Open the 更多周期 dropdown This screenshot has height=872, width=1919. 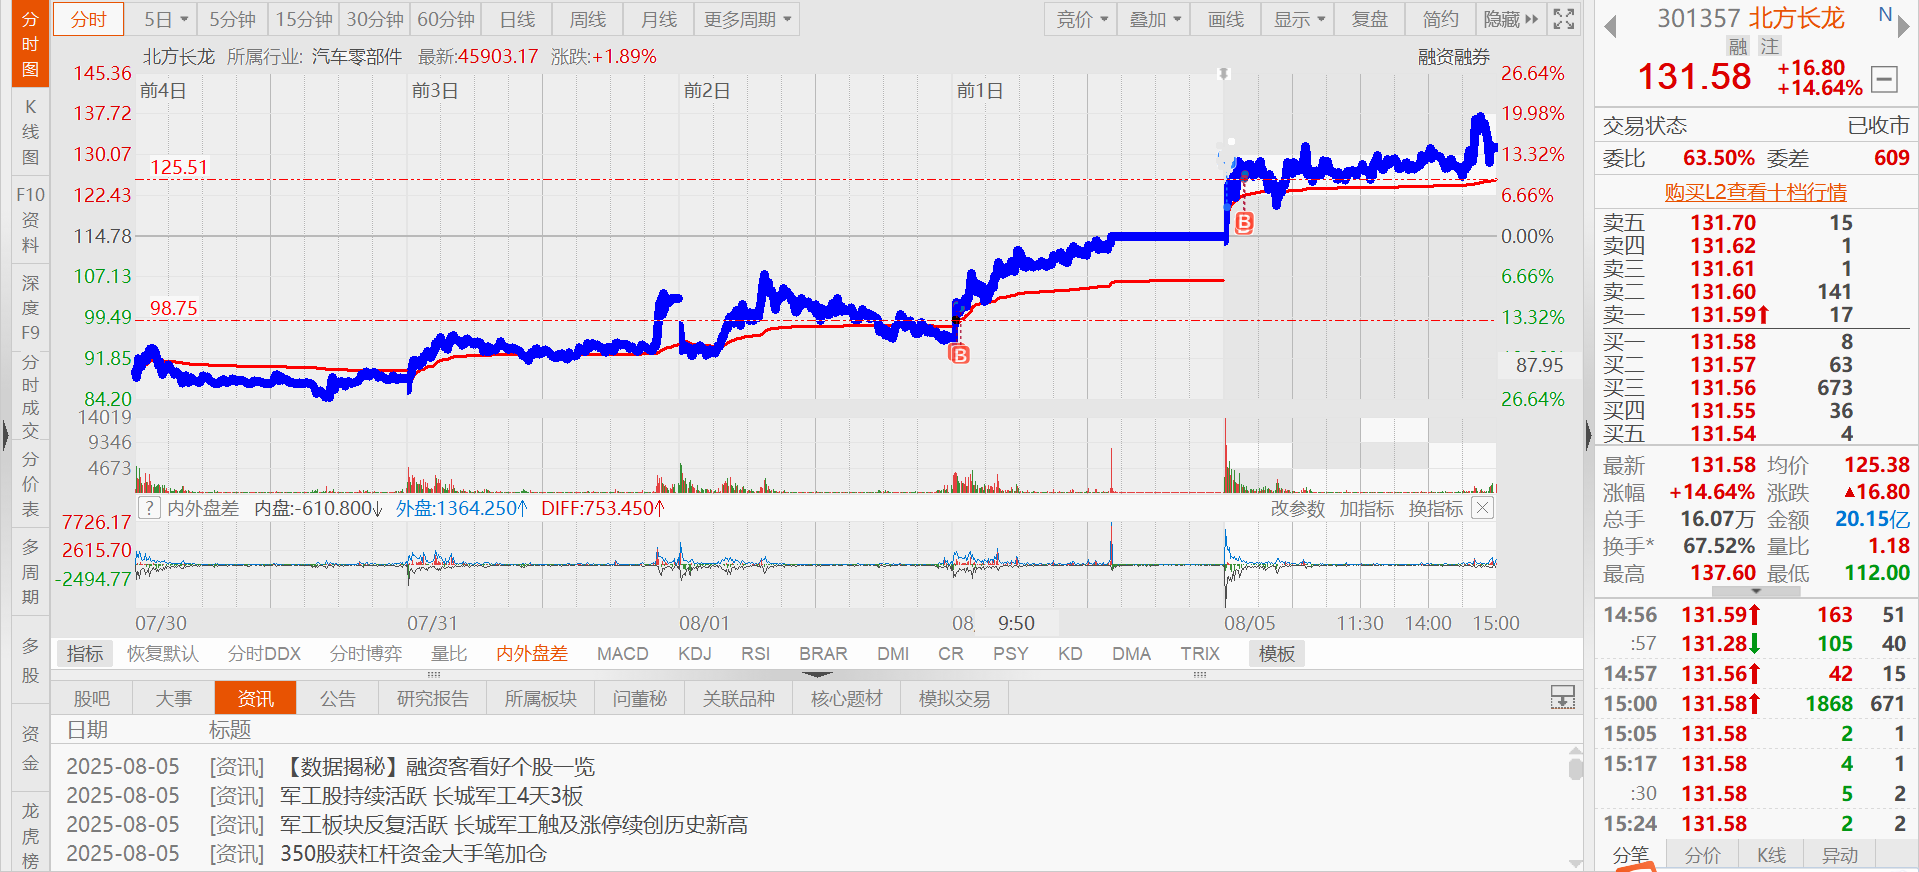coord(747,19)
